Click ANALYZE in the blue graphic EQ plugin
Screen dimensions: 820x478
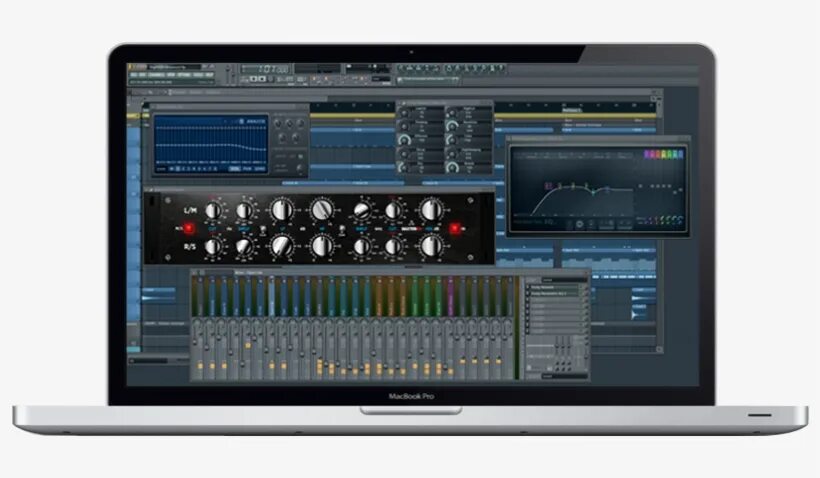(258, 121)
